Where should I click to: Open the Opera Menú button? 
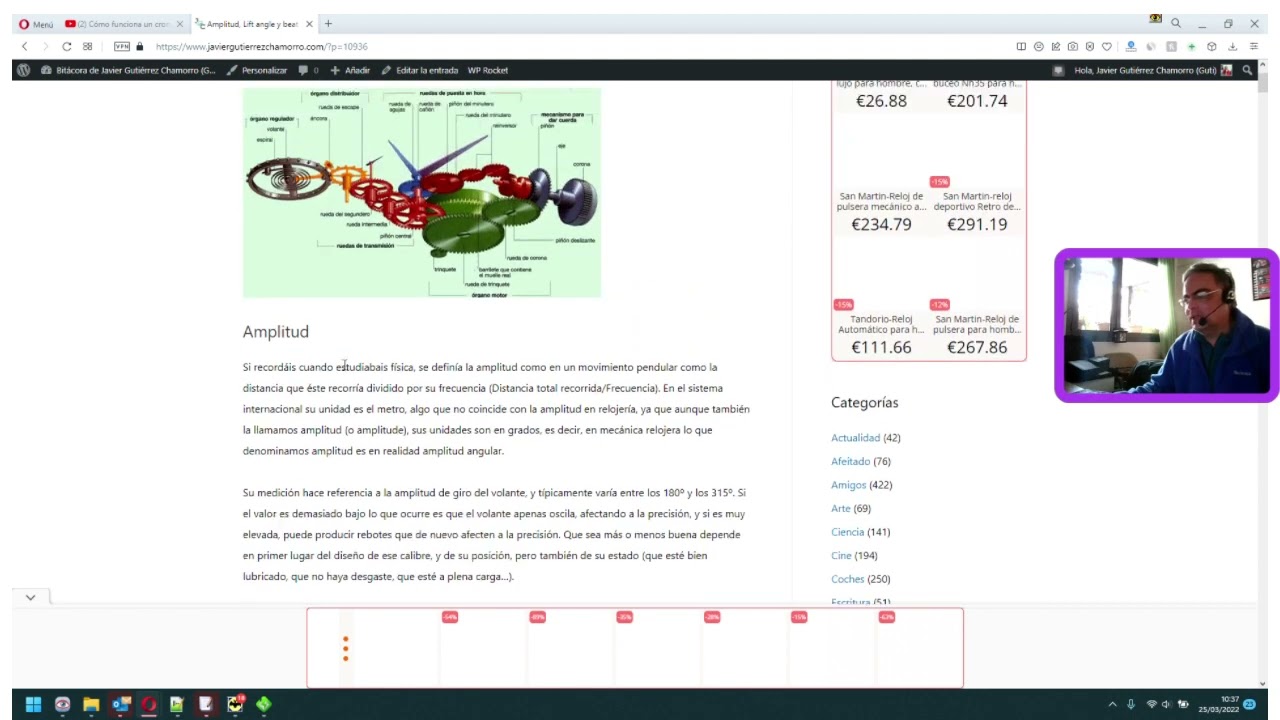36,24
